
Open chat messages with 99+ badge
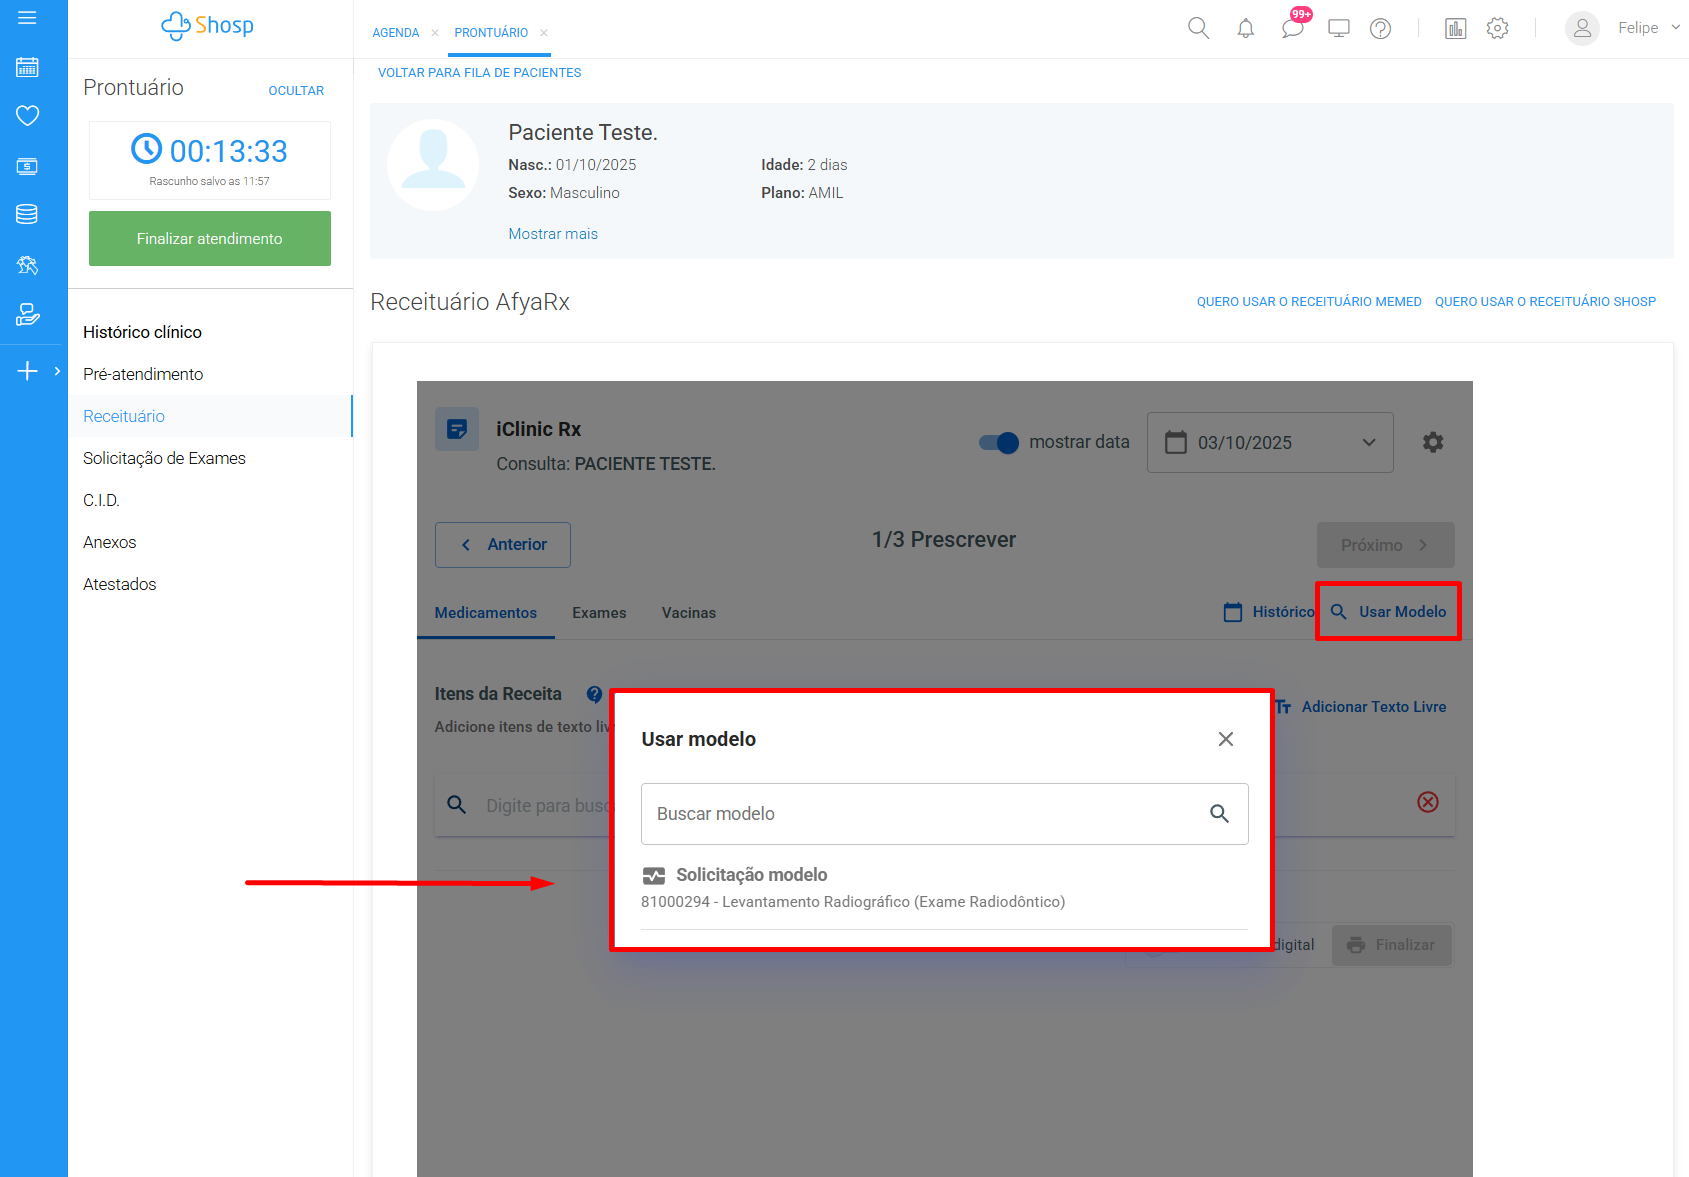point(1292,27)
